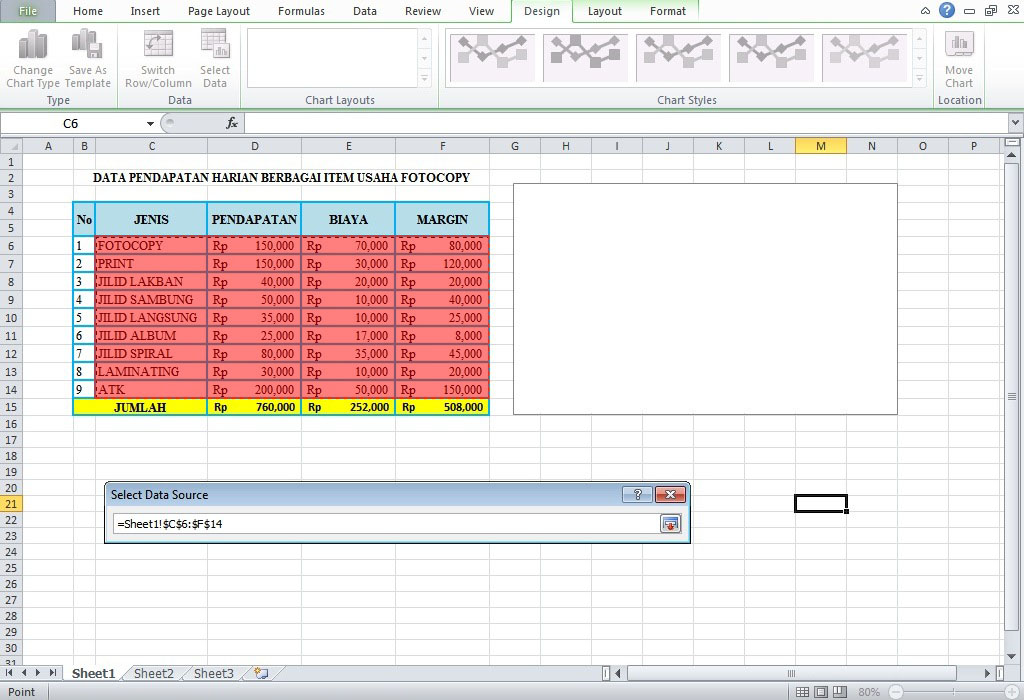Switch to the Insert tab
Viewport: 1024px width, 700px height.
point(145,11)
